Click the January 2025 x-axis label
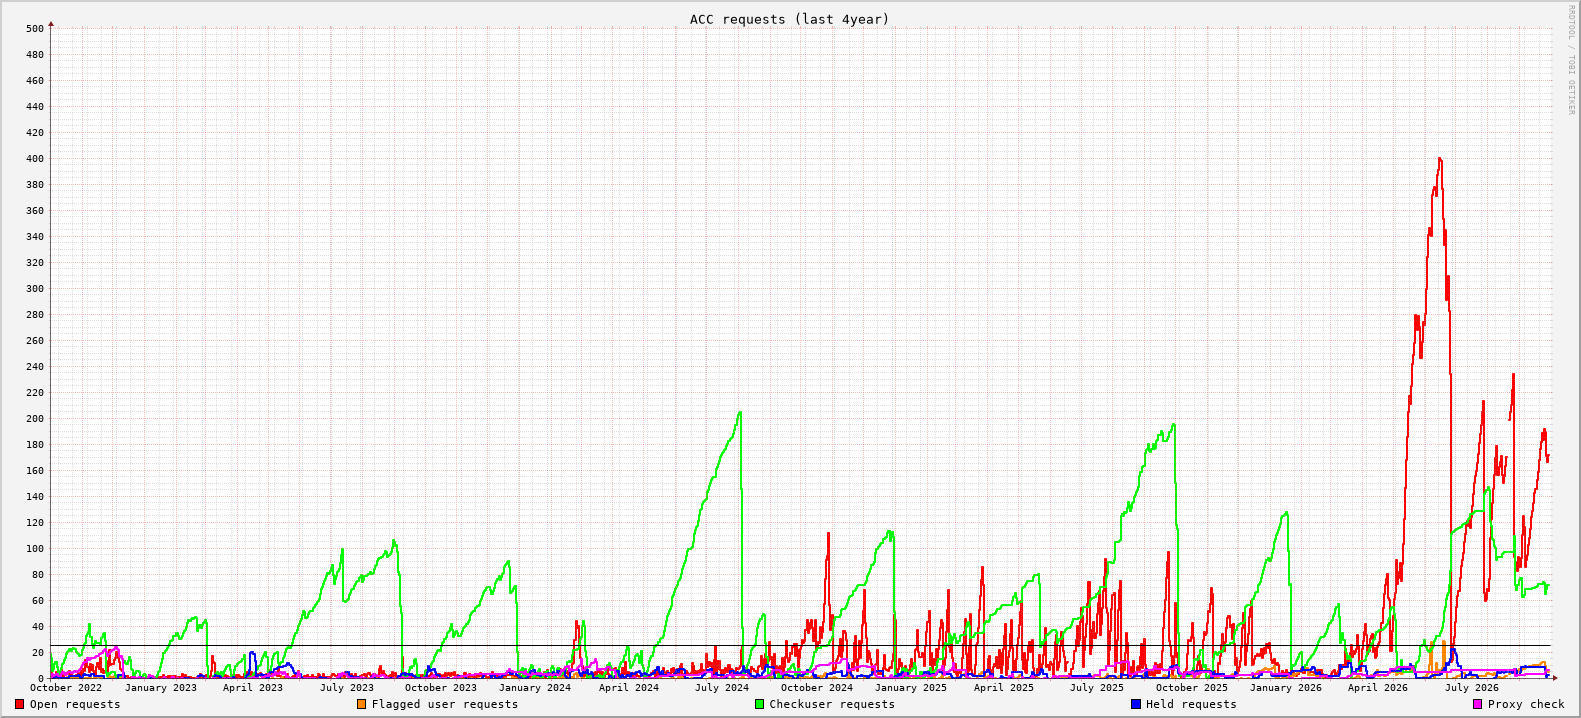The height and width of the screenshot is (718, 1581). (x=911, y=687)
